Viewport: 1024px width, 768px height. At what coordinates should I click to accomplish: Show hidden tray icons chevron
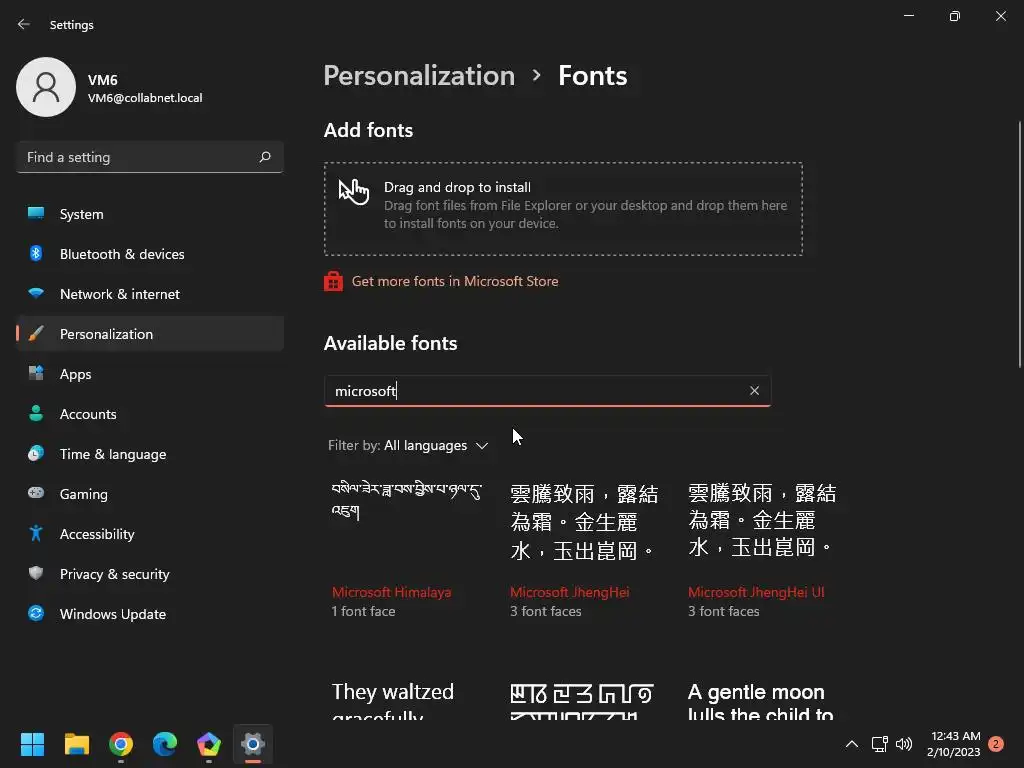[x=852, y=744]
